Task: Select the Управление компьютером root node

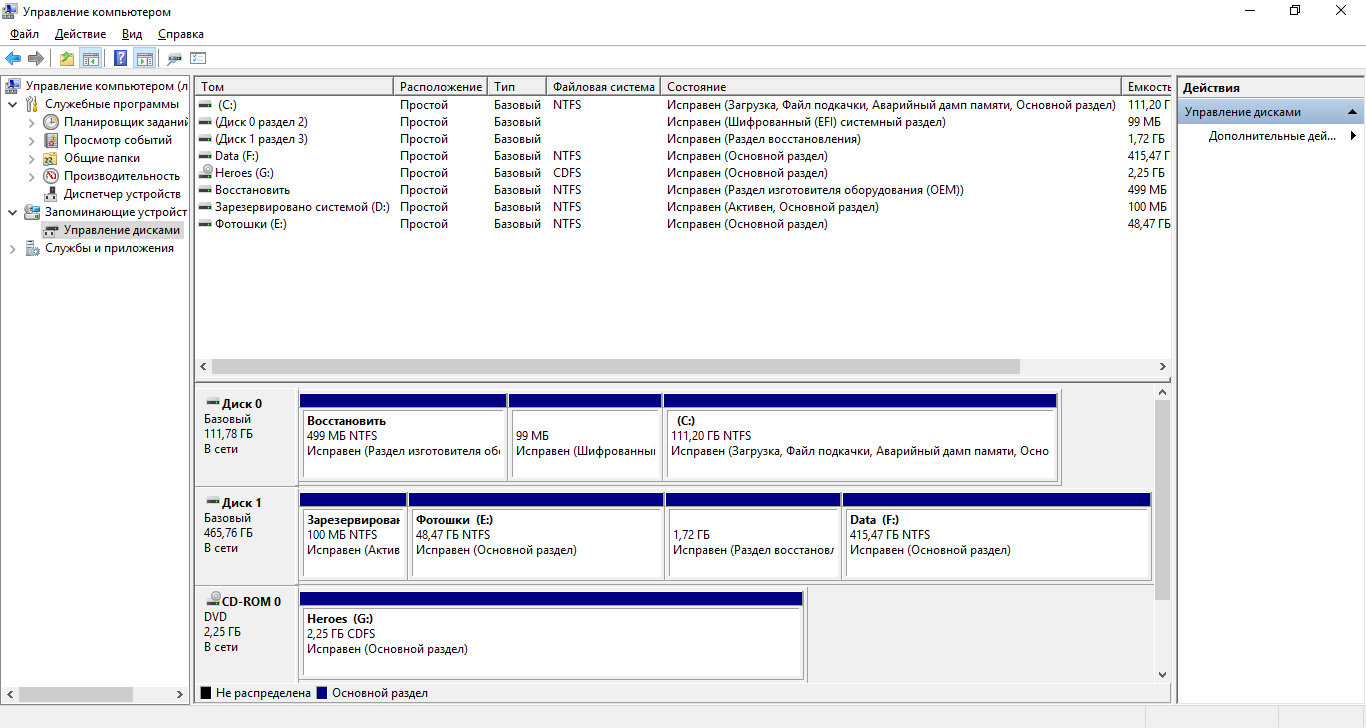Action: coord(97,87)
